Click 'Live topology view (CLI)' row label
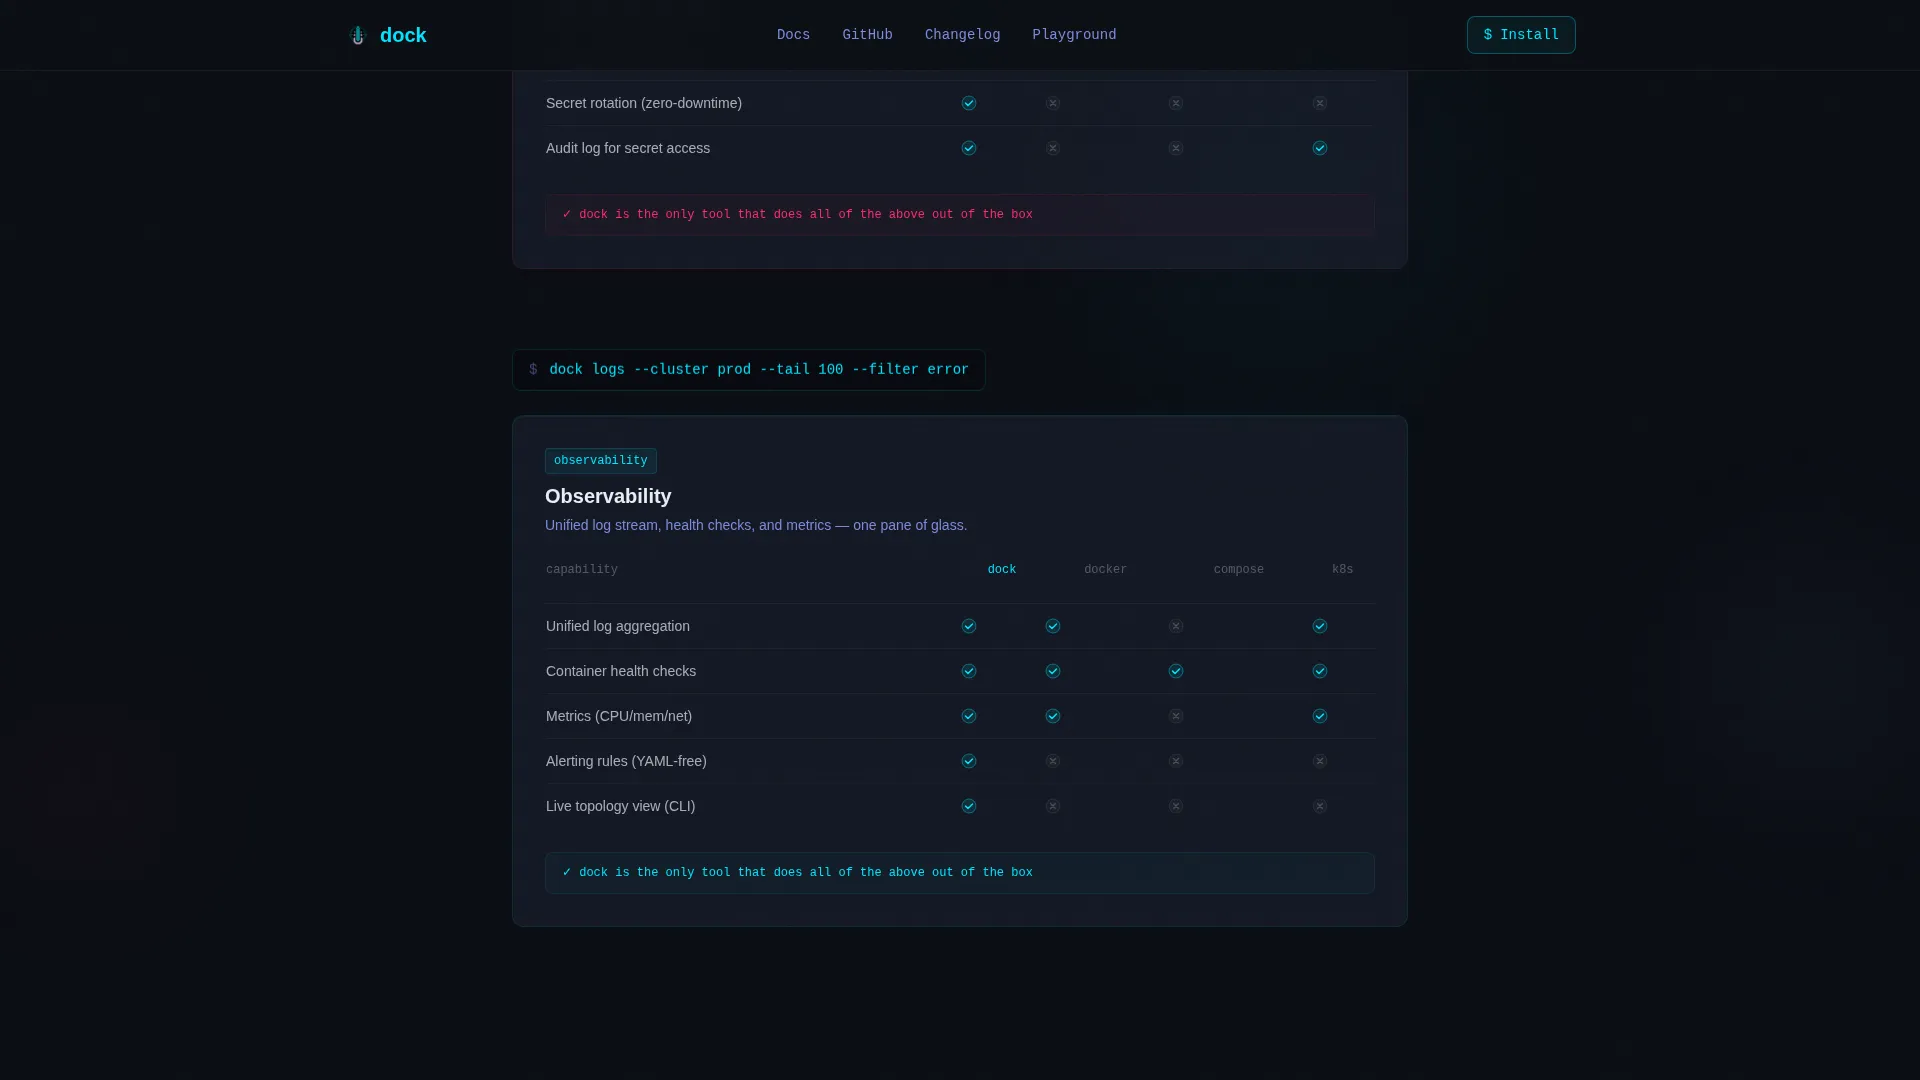Image resolution: width=1920 pixels, height=1080 pixels. tap(620, 806)
